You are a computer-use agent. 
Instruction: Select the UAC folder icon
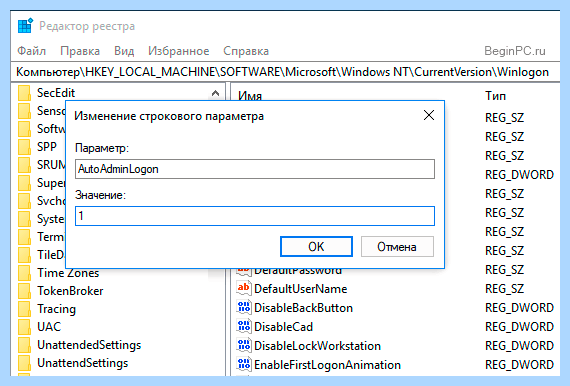[x=24, y=327]
